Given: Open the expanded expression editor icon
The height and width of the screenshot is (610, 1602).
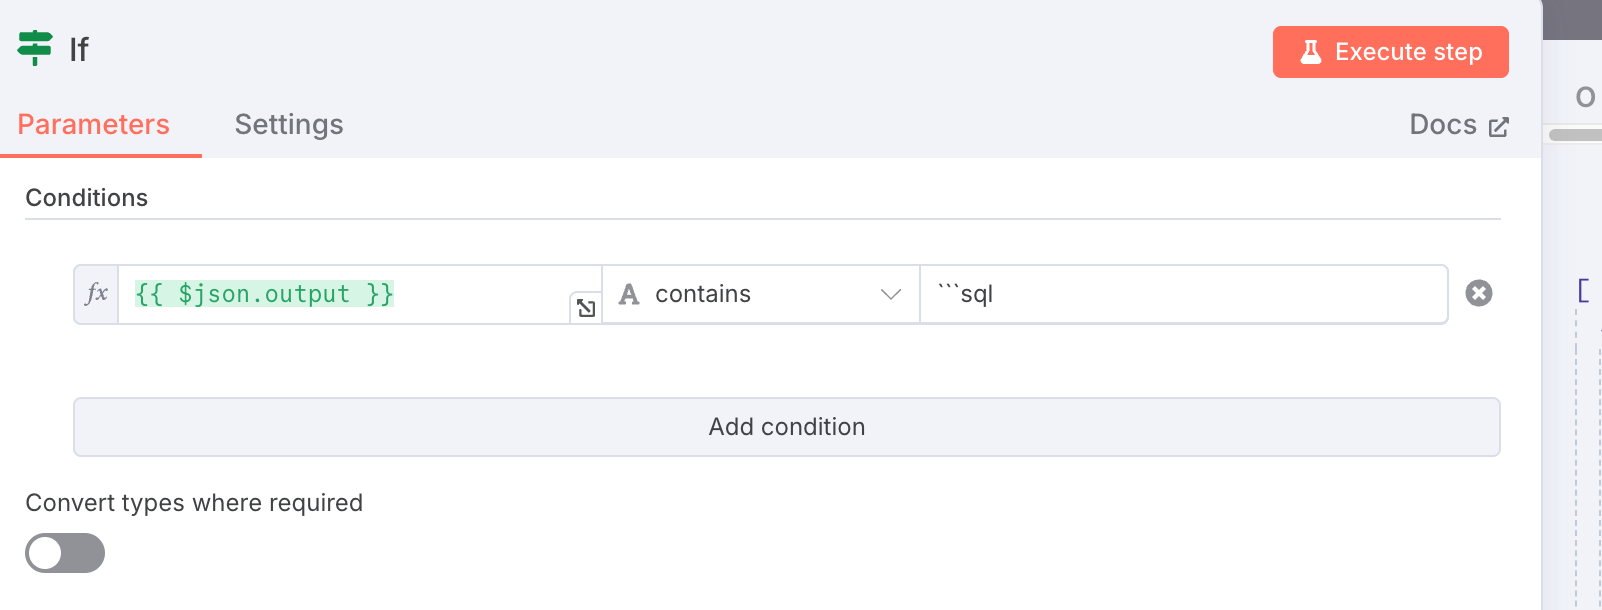Looking at the screenshot, I should [x=586, y=308].
